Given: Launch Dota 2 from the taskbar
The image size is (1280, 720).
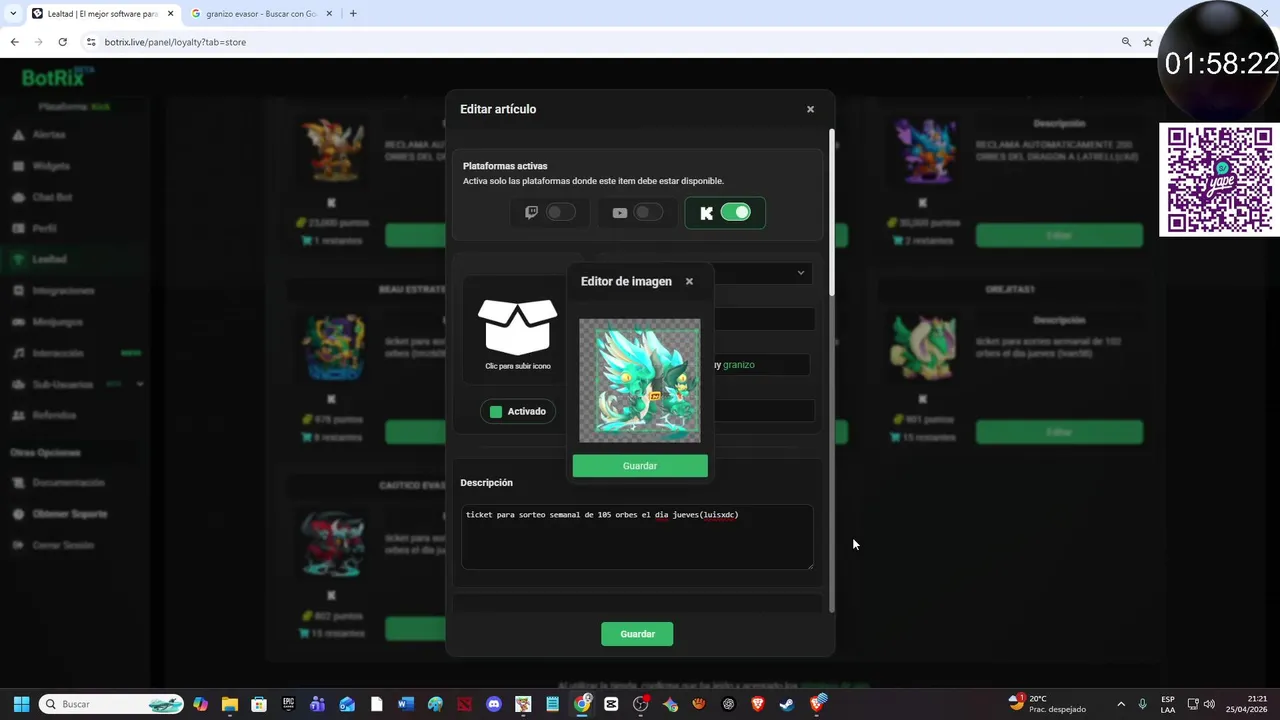Looking at the screenshot, I should [464, 704].
